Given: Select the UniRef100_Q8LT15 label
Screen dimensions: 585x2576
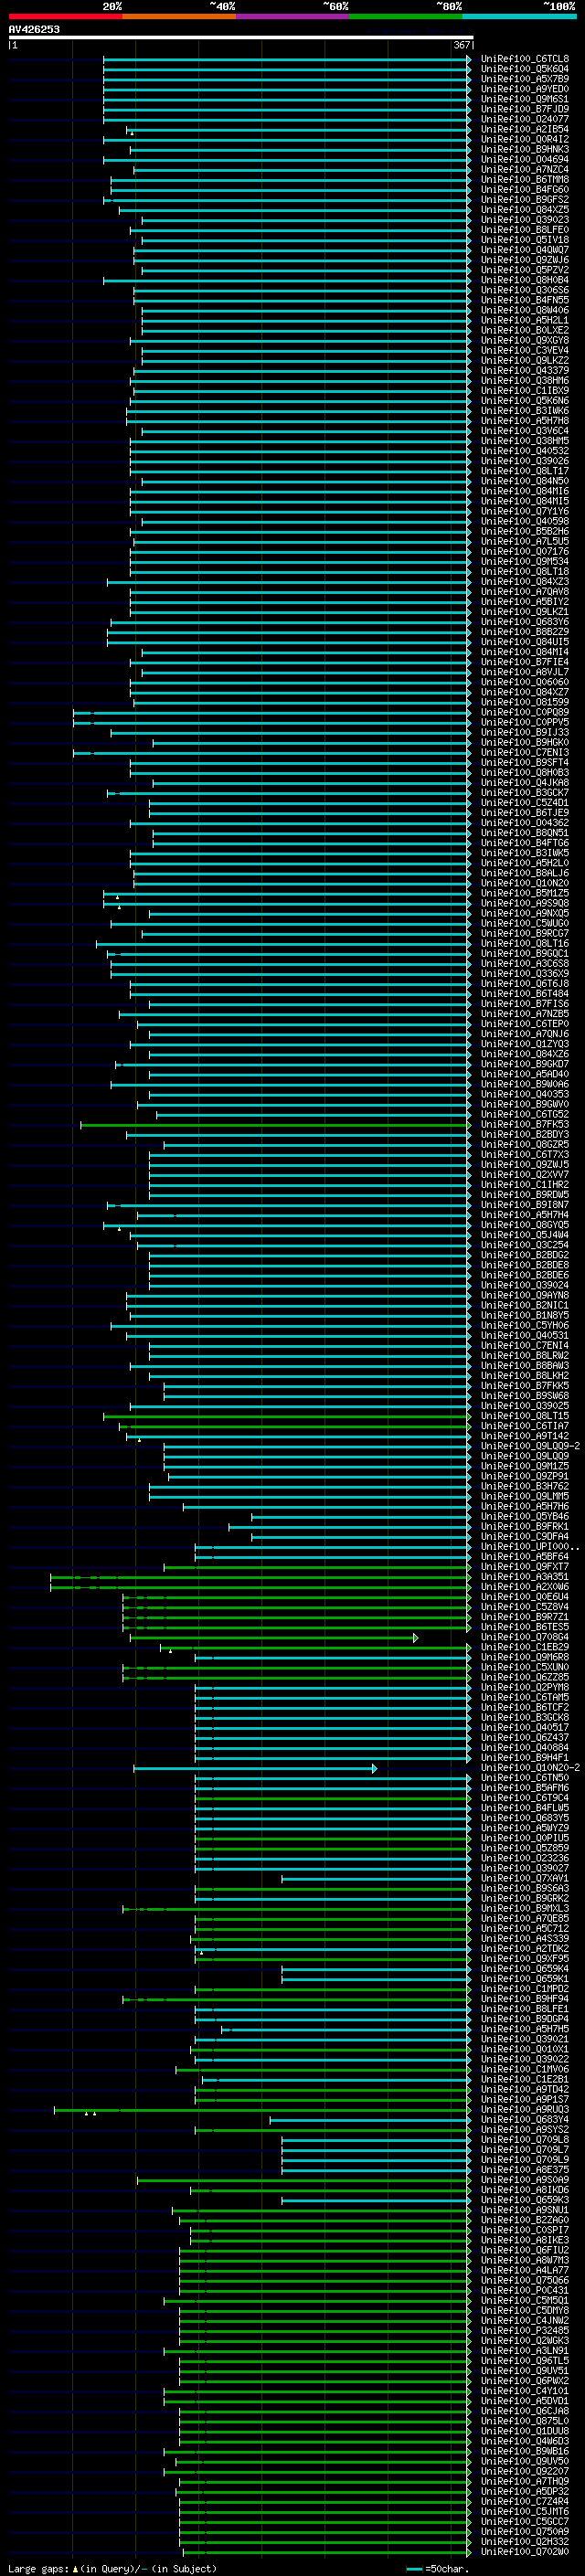Looking at the screenshot, I should (x=525, y=1416).
